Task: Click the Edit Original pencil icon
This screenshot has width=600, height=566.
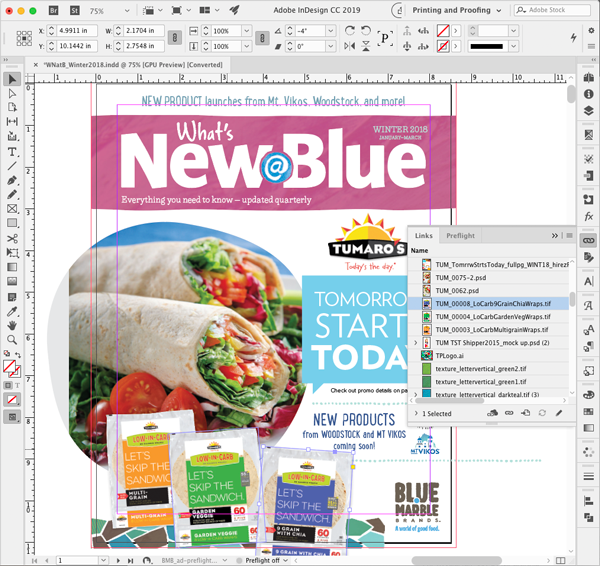Action: click(x=559, y=413)
